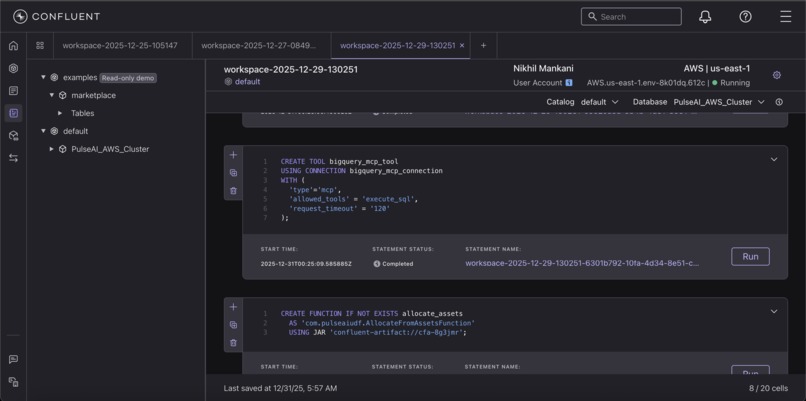
Task: Expand the PulseAI_AWS_Cluster tree node
Action: pos(51,149)
